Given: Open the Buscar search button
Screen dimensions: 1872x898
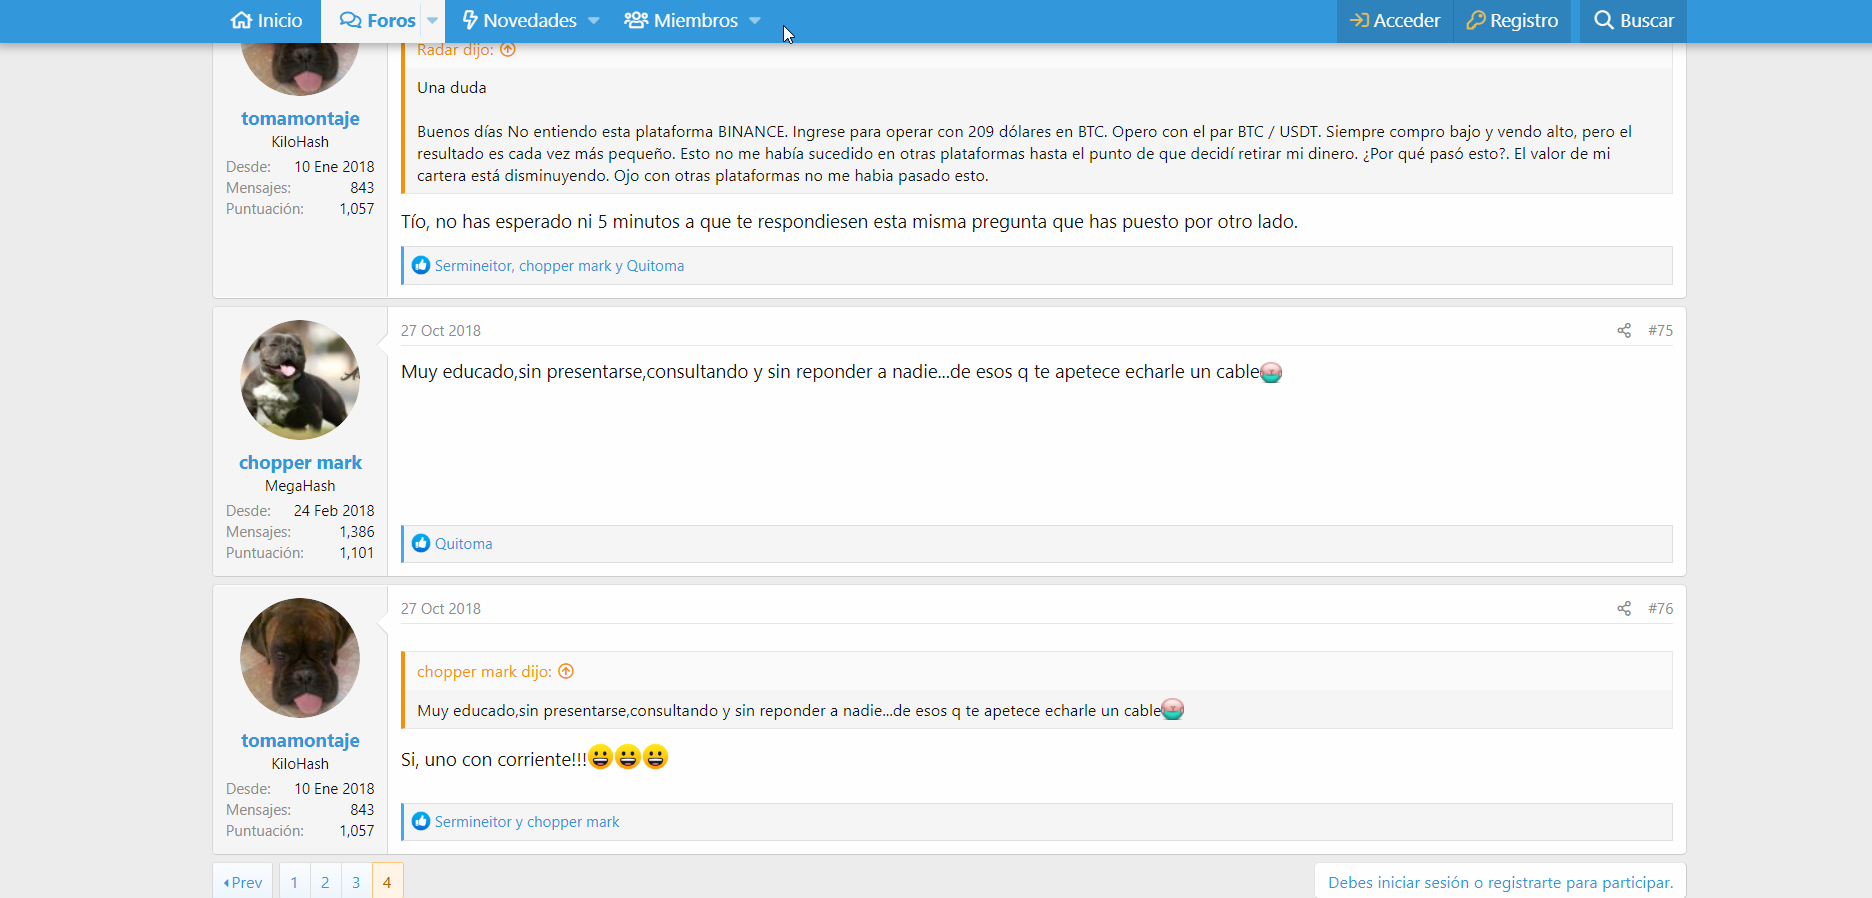Looking at the screenshot, I should [x=1633, y=21].
